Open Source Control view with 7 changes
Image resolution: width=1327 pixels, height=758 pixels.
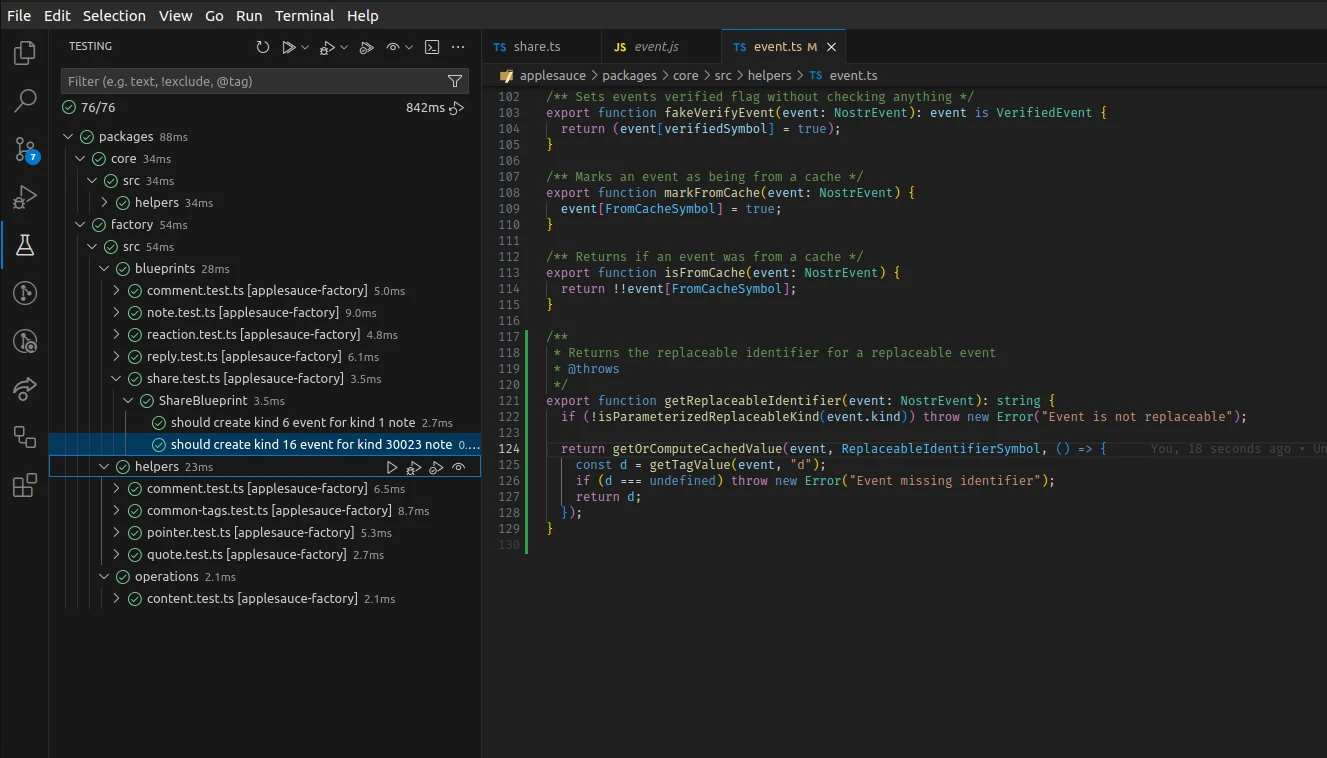click(x=25, y=150)
